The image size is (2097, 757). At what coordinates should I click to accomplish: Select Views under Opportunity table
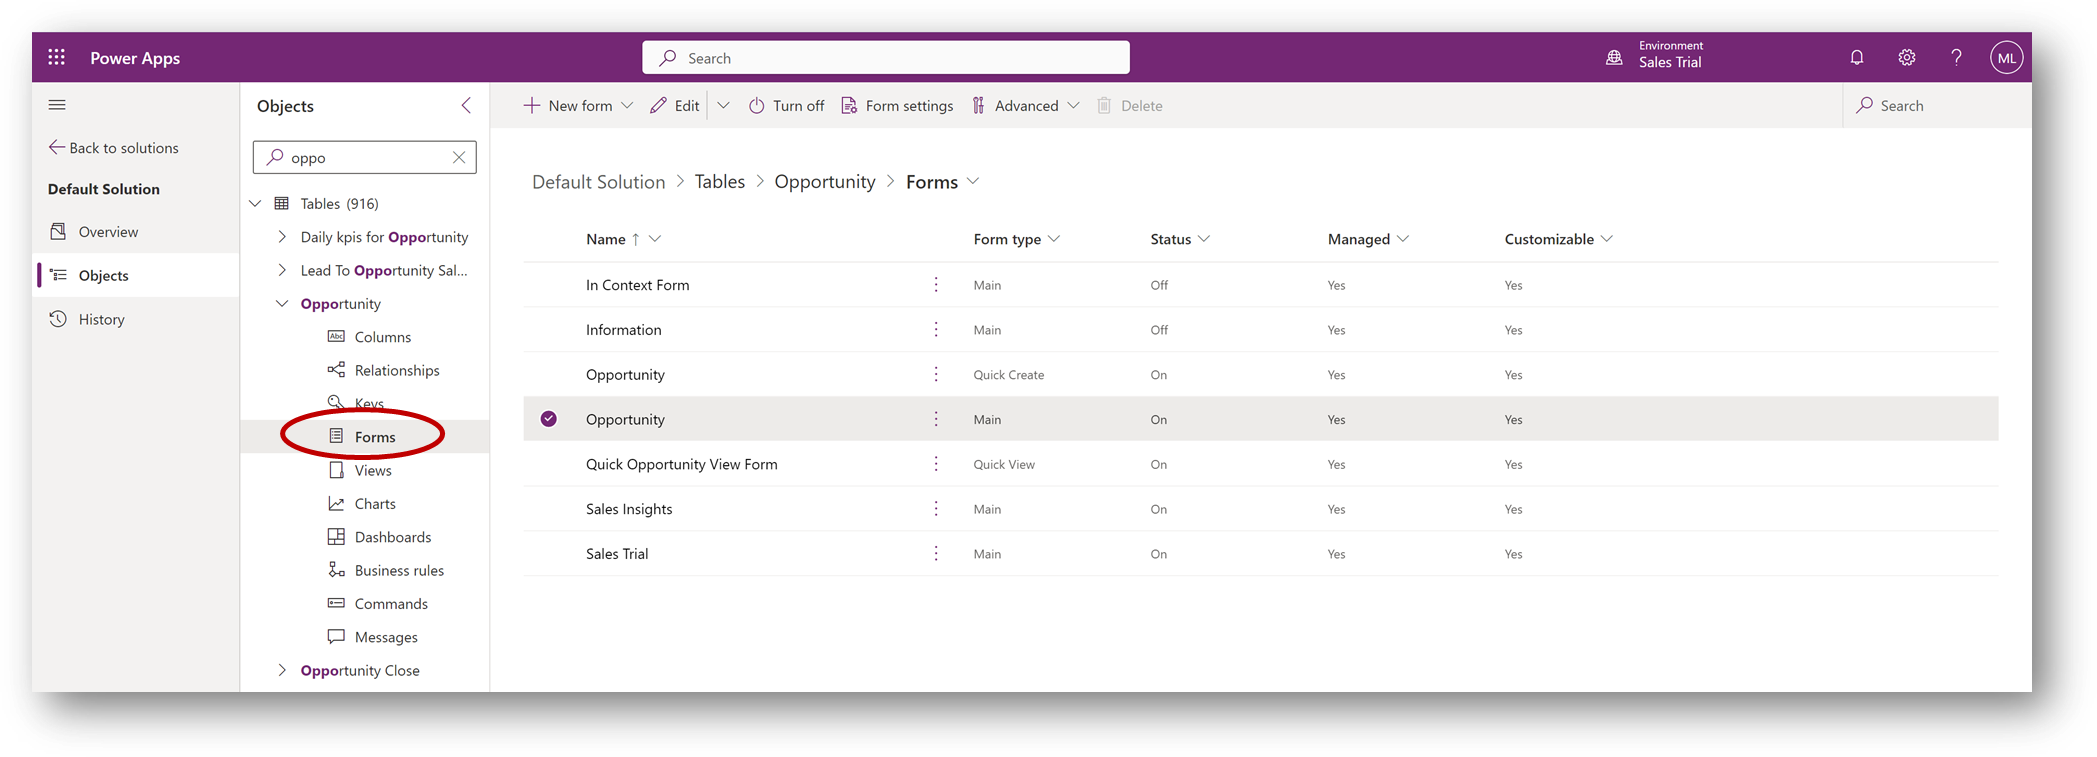373,470
